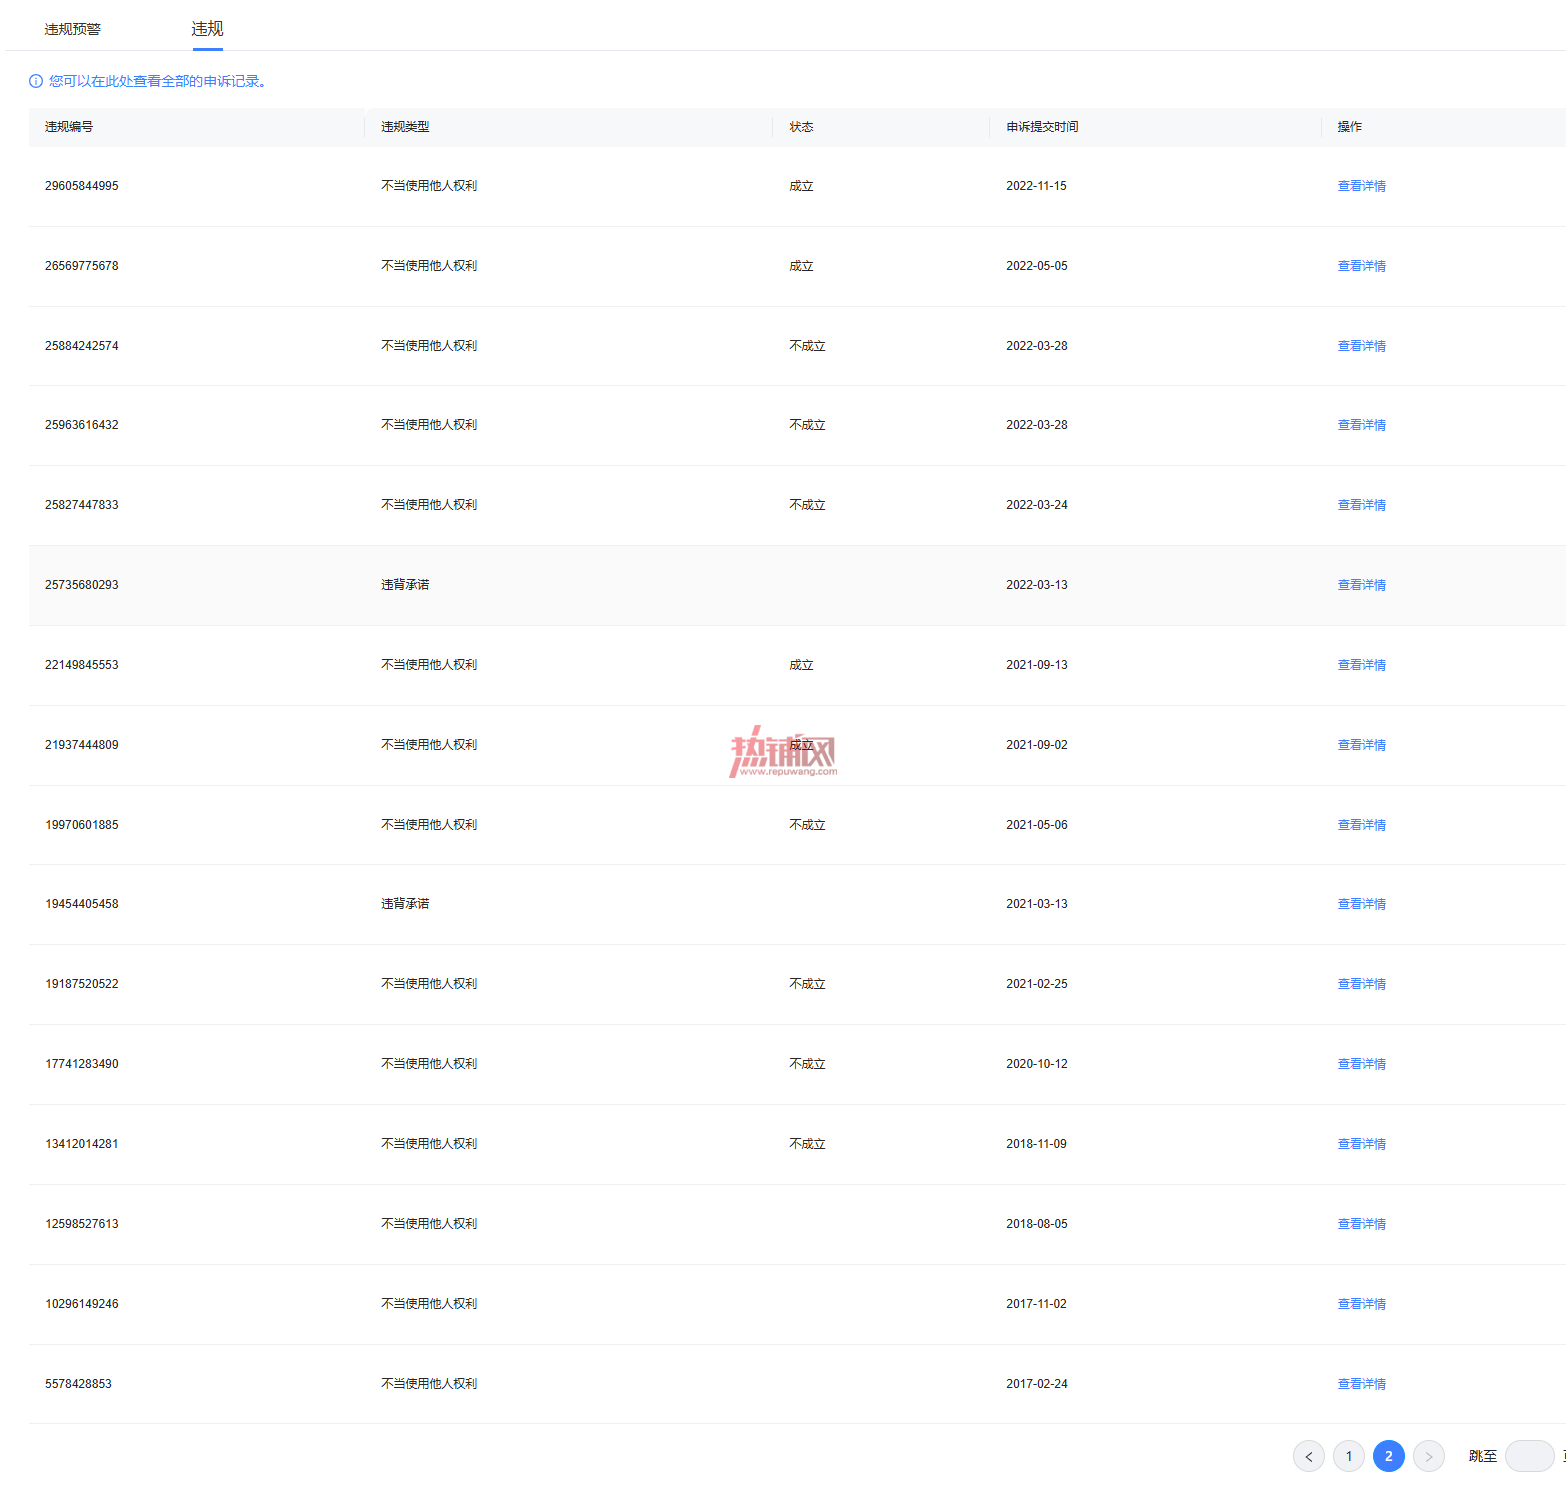Open 查看详情 for record 25884242574
1566x1504 pixels.
point(1362,346)
